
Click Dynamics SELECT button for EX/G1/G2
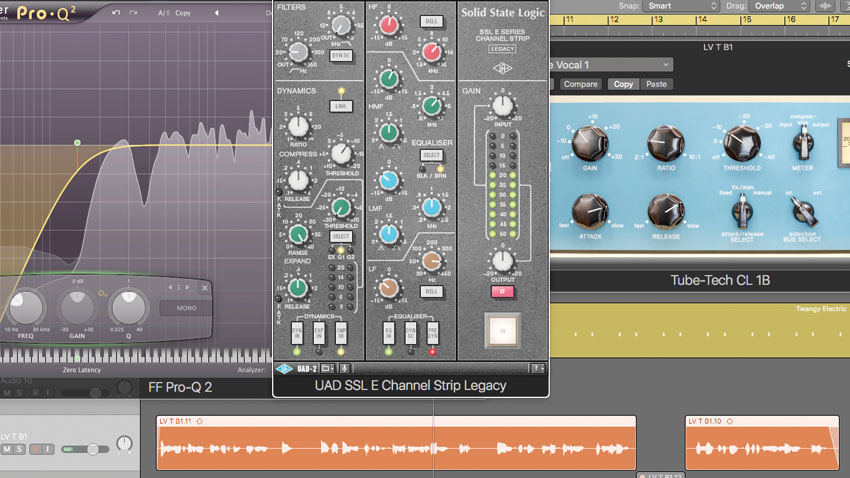tap(341, 236)
